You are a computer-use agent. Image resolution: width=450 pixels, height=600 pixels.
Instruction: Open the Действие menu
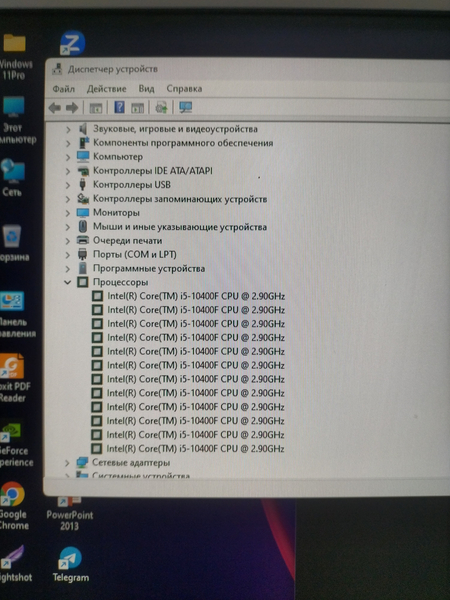pos(106,89)
